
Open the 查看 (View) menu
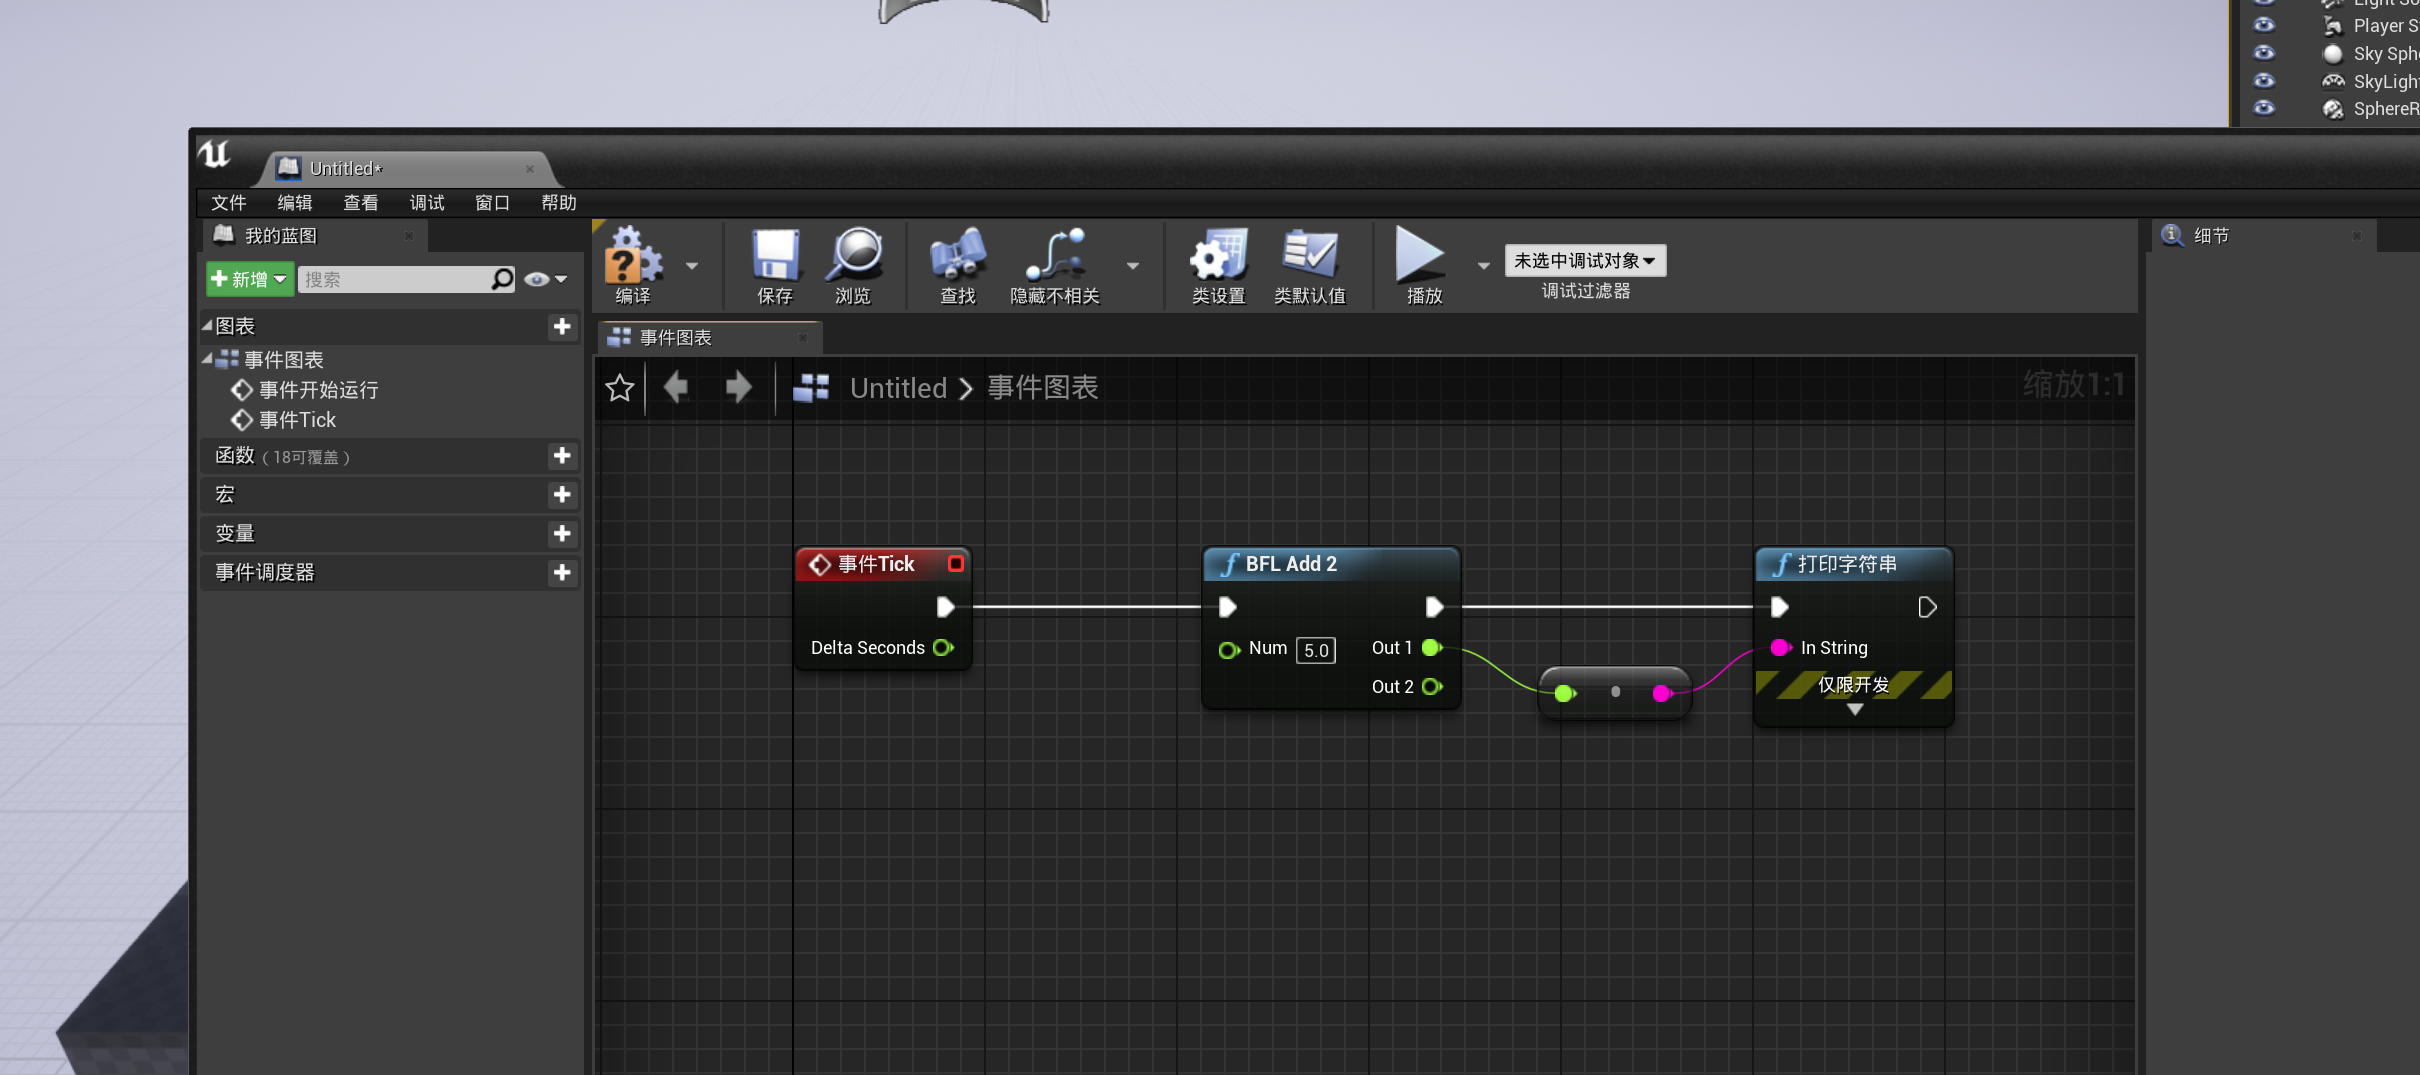361,203
